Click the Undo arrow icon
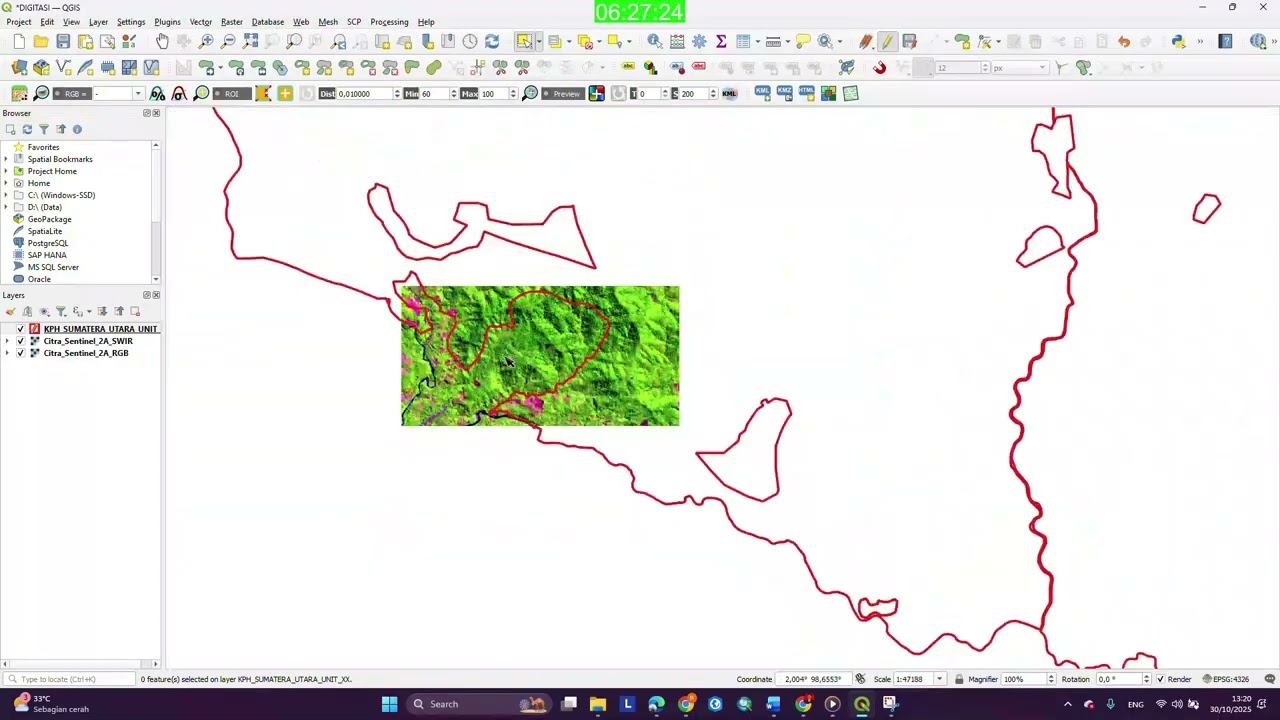1280x720 pixels. point(1124,41)
